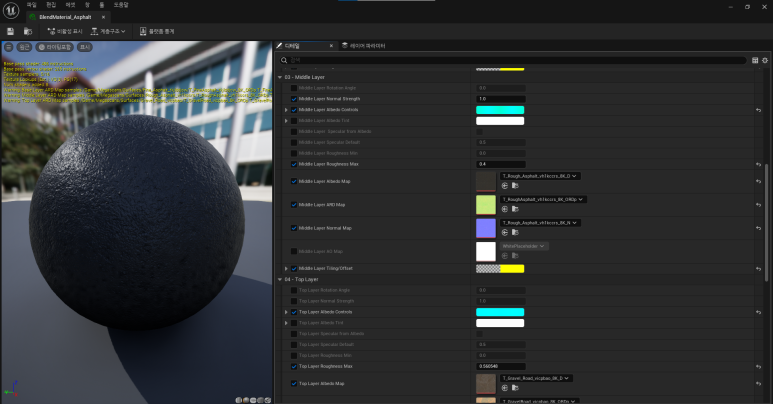Click the lit view mode button in the viewport
Screen dimensions: 773x404
click(x=55, y=47)
